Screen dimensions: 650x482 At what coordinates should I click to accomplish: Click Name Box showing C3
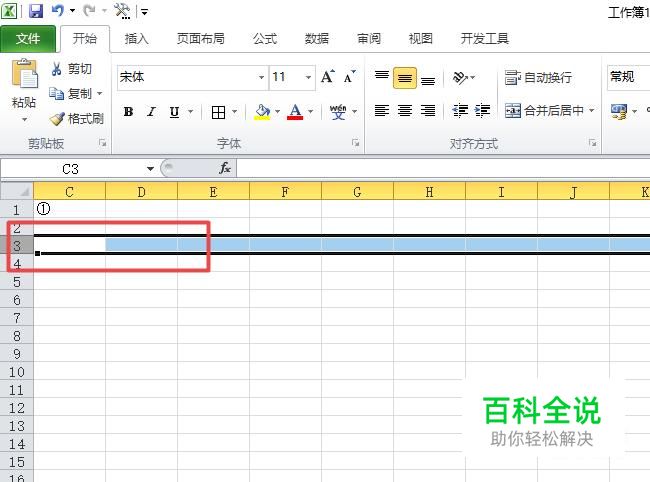pyautogui.click(x=70, y=169)
